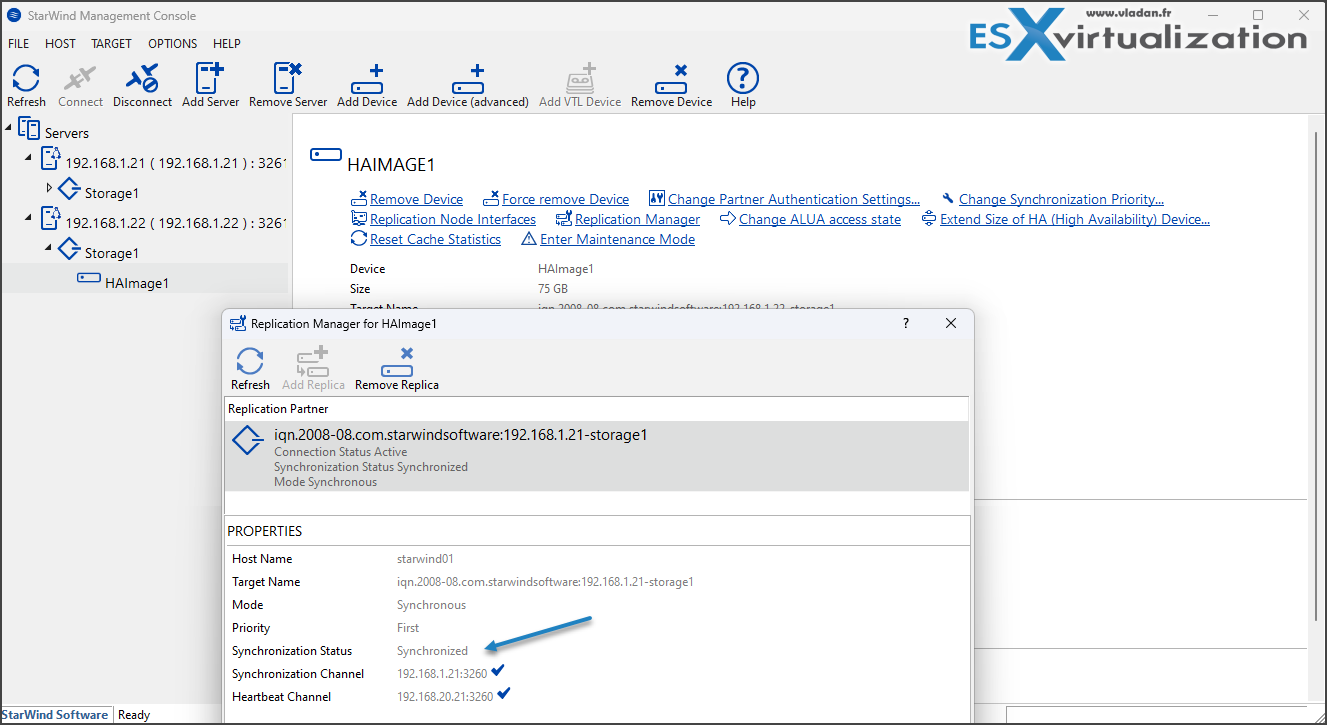
Task: Open the HOST menu
Action: point(60,43)
